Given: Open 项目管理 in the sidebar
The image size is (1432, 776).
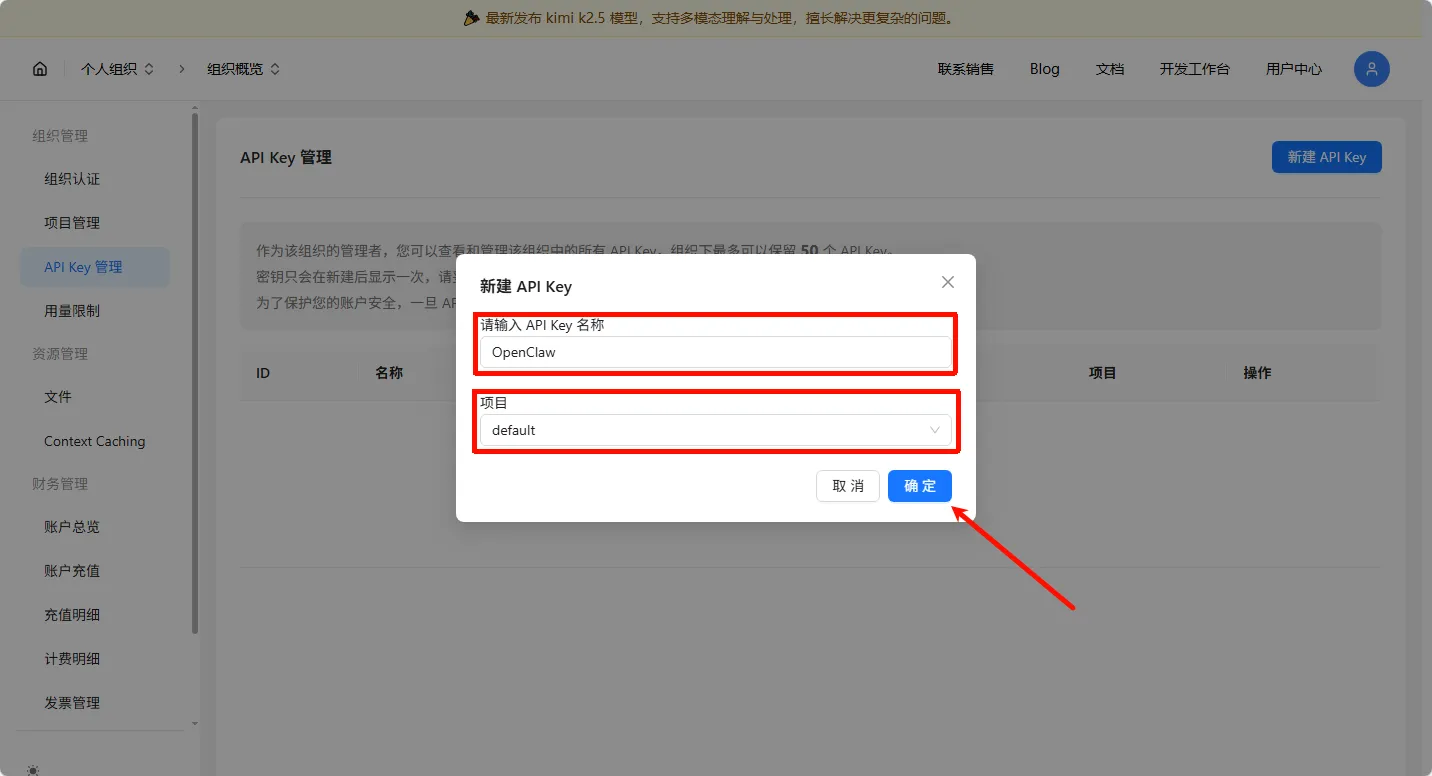Looking at the screenshot, I should [72, 223].
